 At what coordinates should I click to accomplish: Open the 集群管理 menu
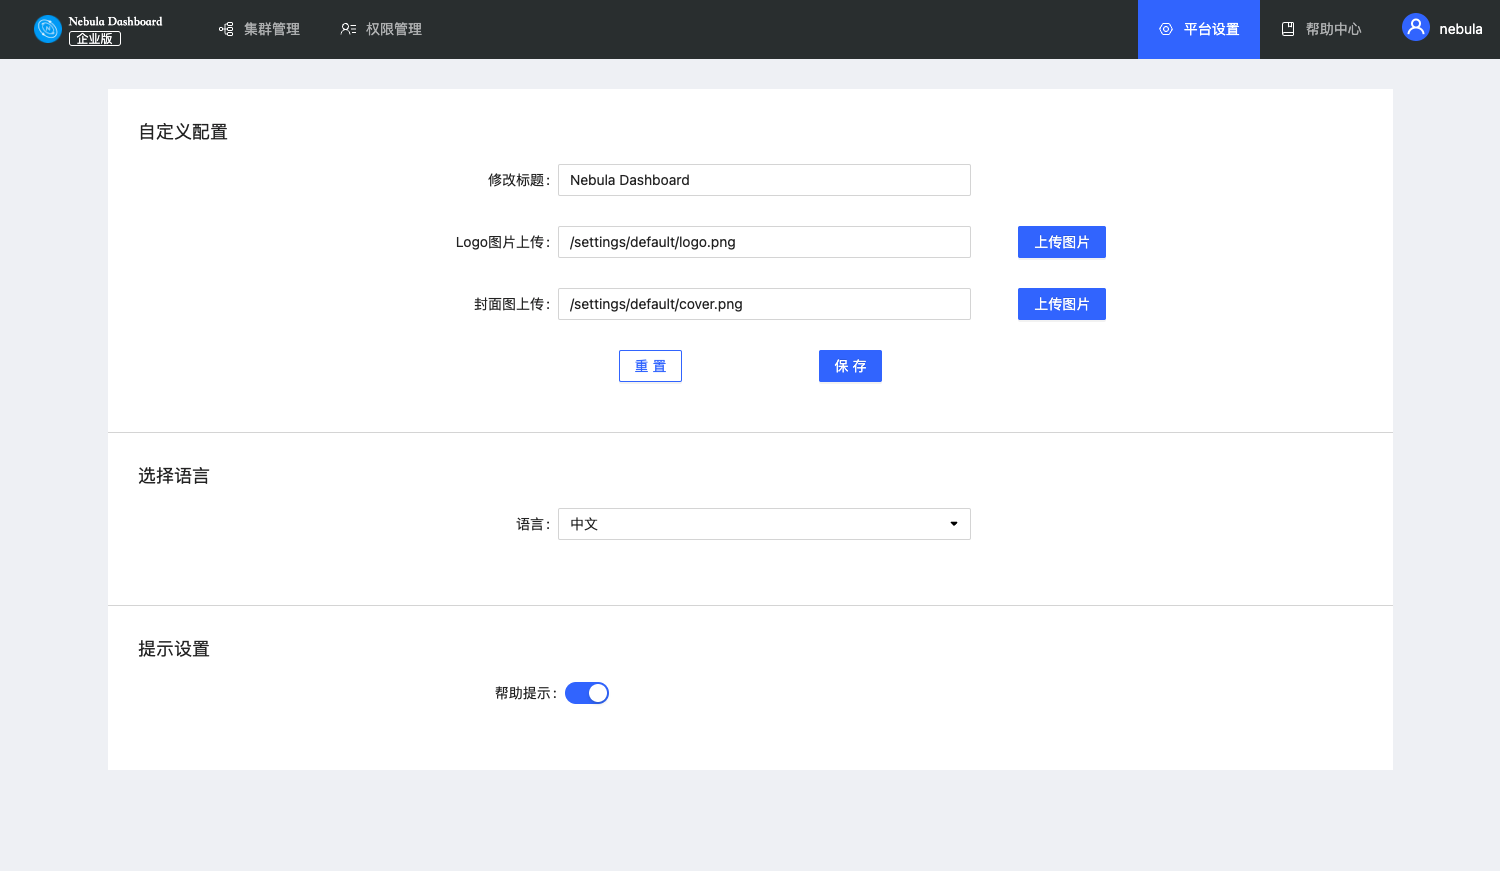pos(271,29)
